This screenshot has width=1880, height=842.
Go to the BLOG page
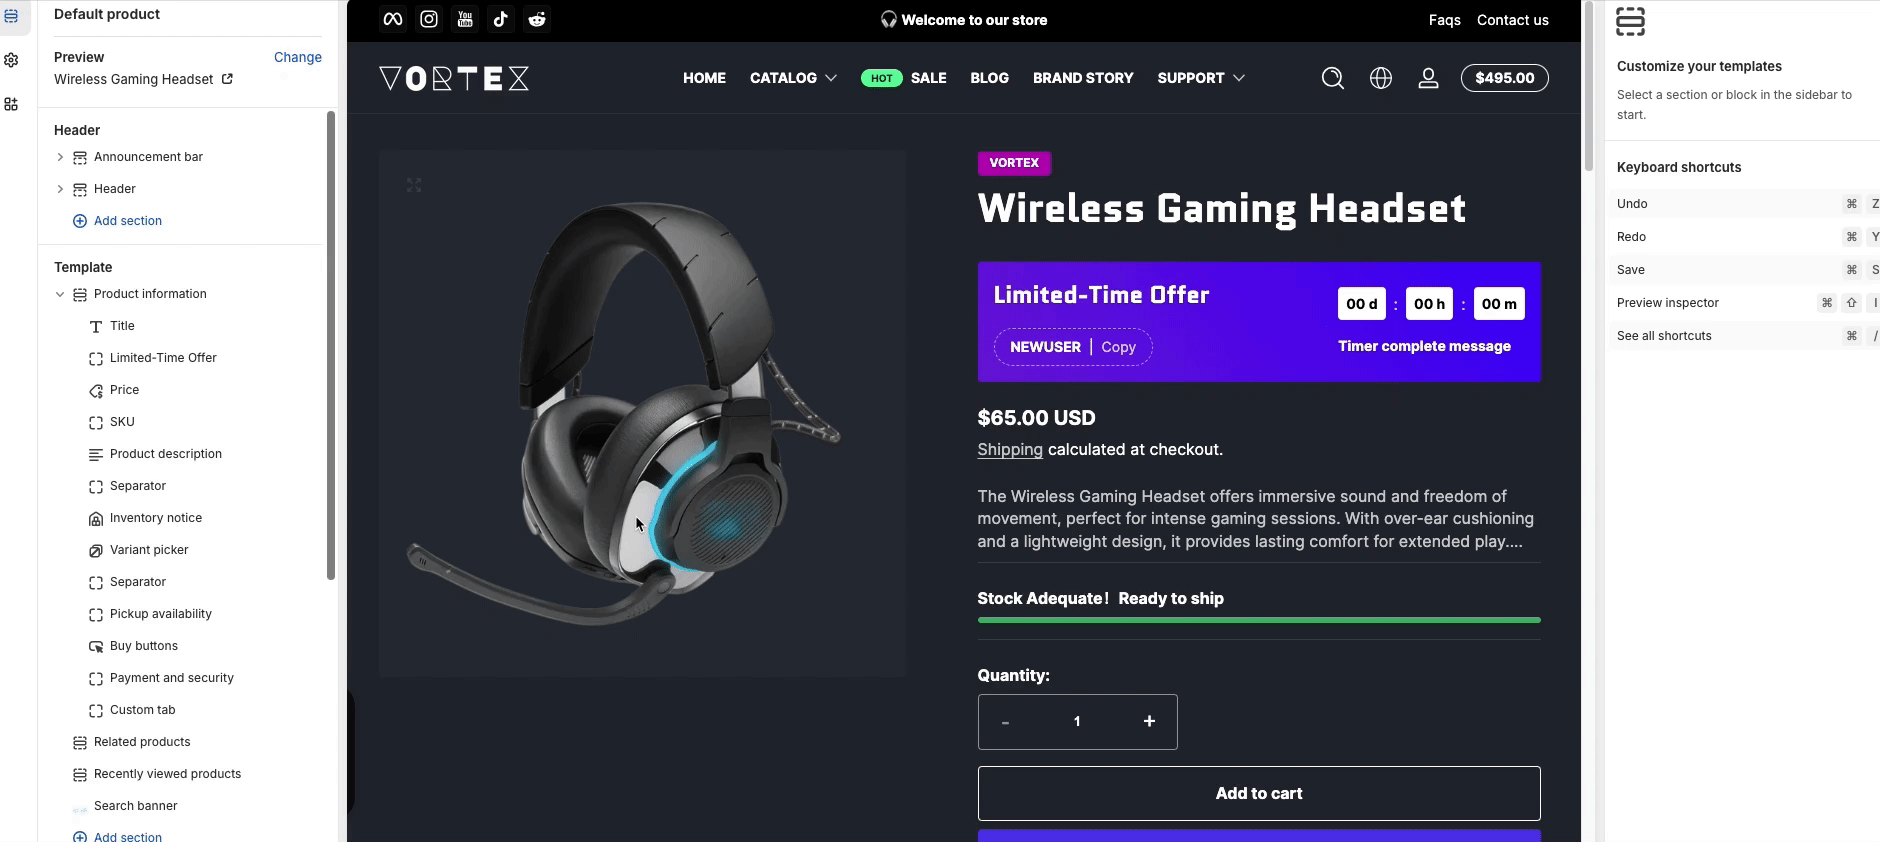pos(989,78)
